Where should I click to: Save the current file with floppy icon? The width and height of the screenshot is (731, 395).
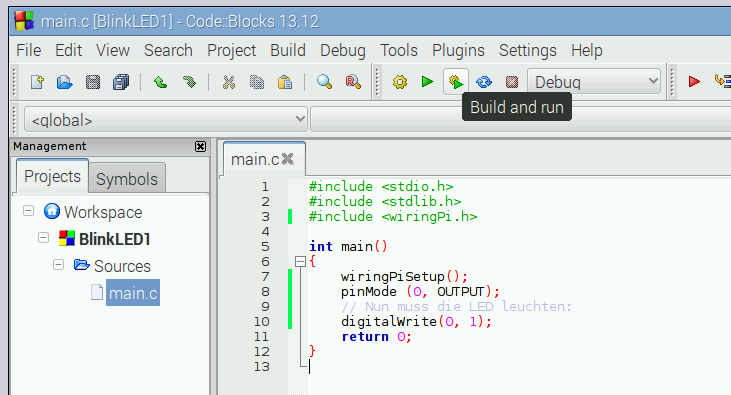pos(93,83)
